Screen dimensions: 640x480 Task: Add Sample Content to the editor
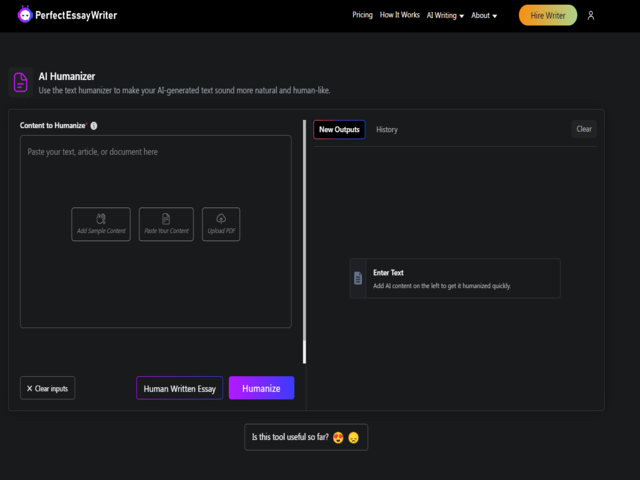click(x=100, y=224)
